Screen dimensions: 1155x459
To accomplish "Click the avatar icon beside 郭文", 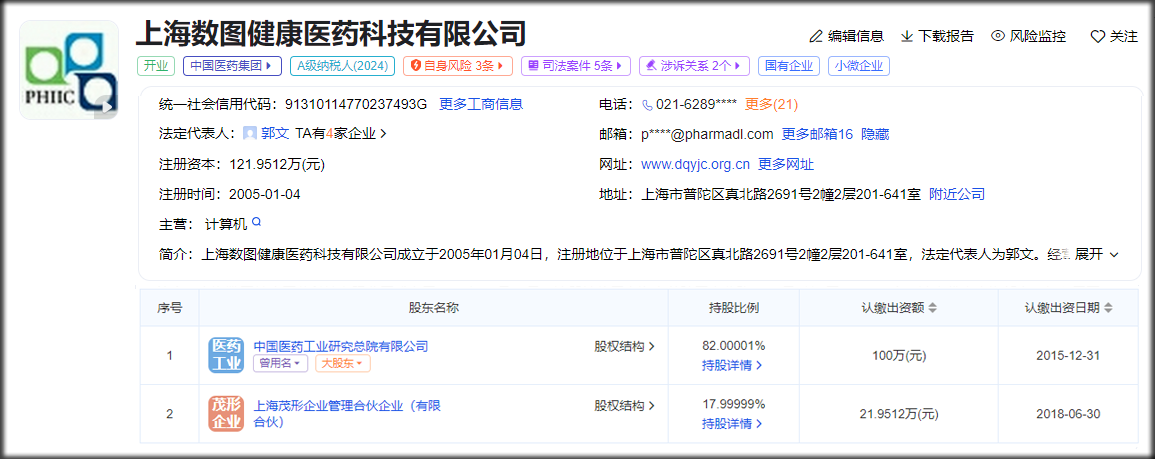I will click(x=250, y=134).
